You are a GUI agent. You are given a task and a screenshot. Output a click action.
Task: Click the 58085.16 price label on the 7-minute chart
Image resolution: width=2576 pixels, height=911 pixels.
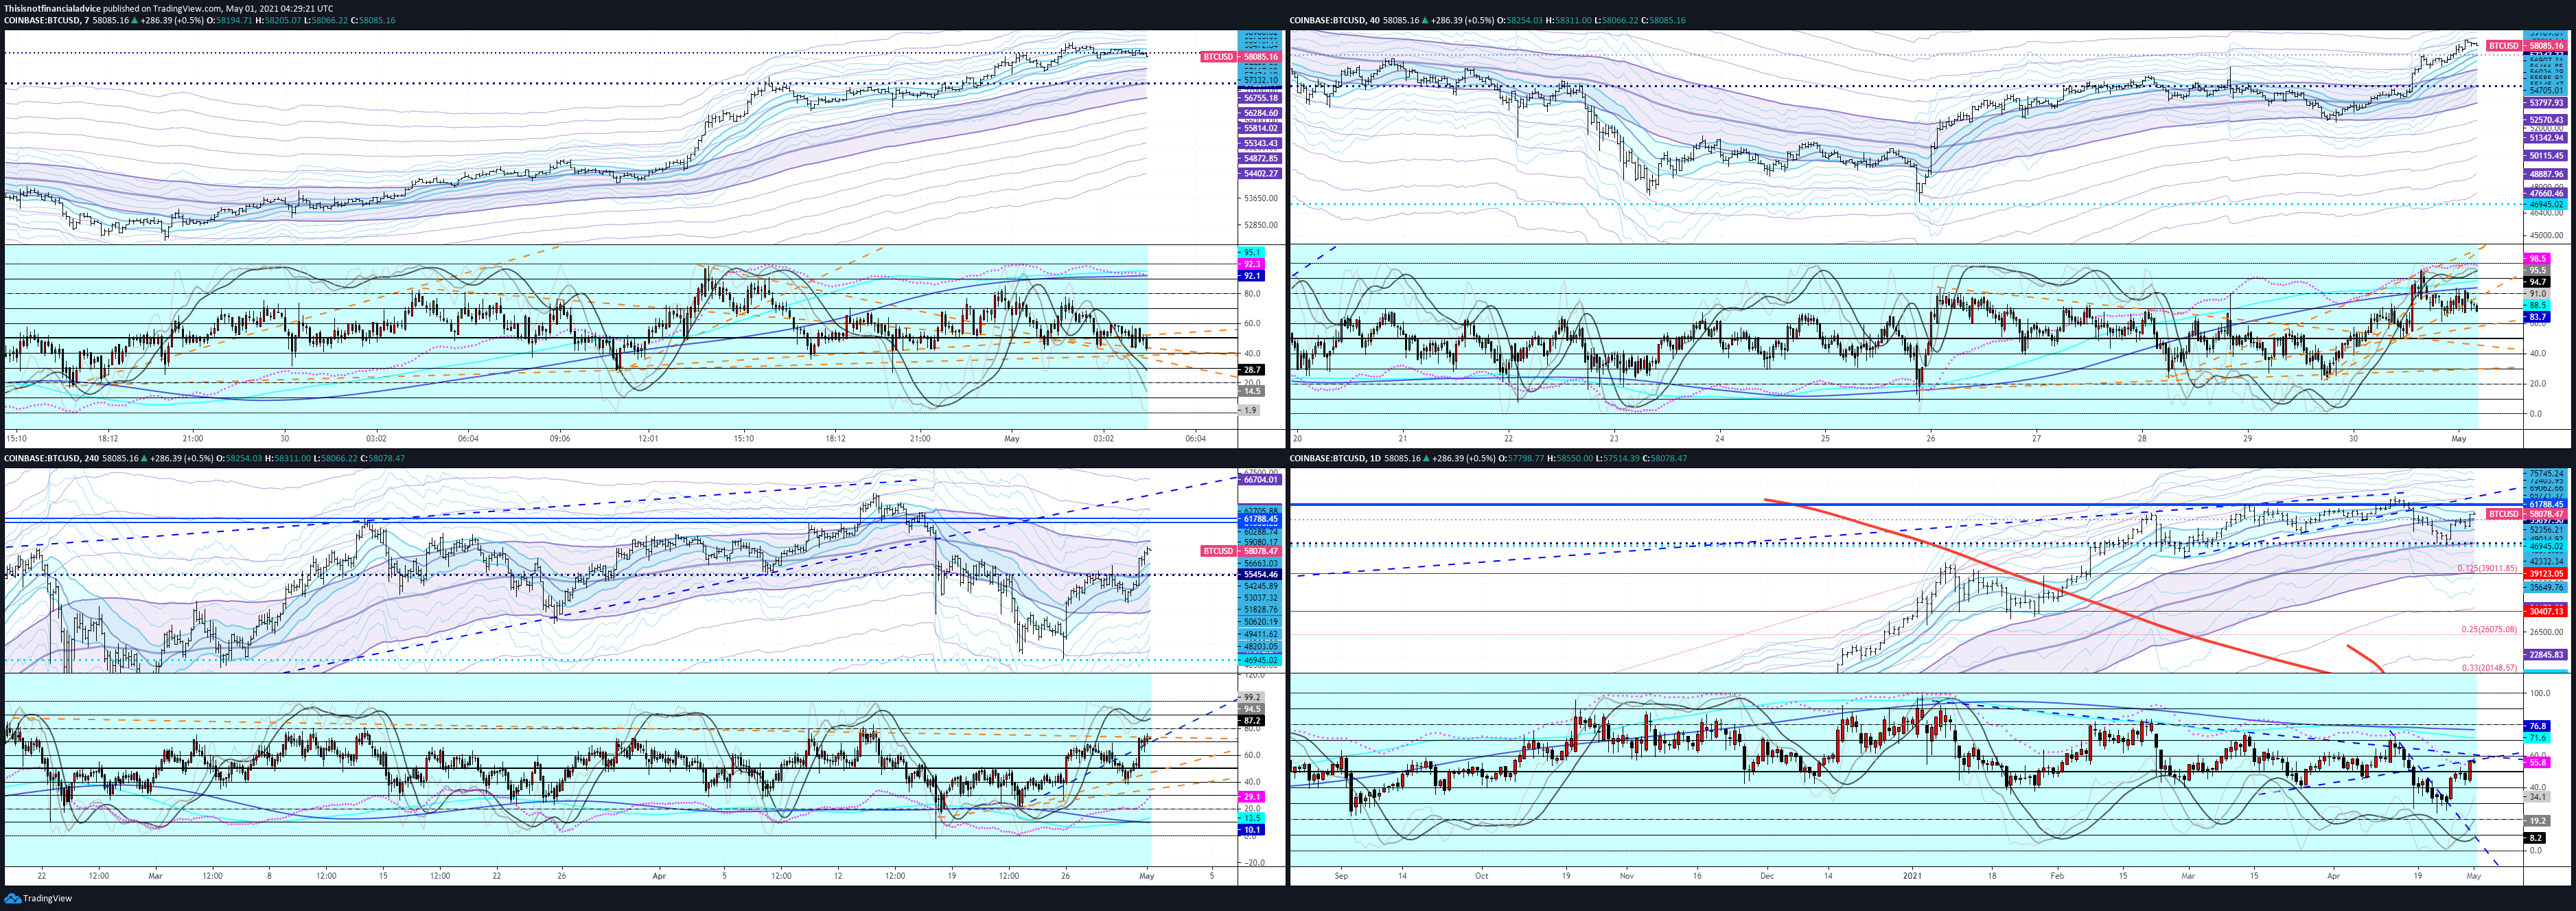tap(1260, 57)
